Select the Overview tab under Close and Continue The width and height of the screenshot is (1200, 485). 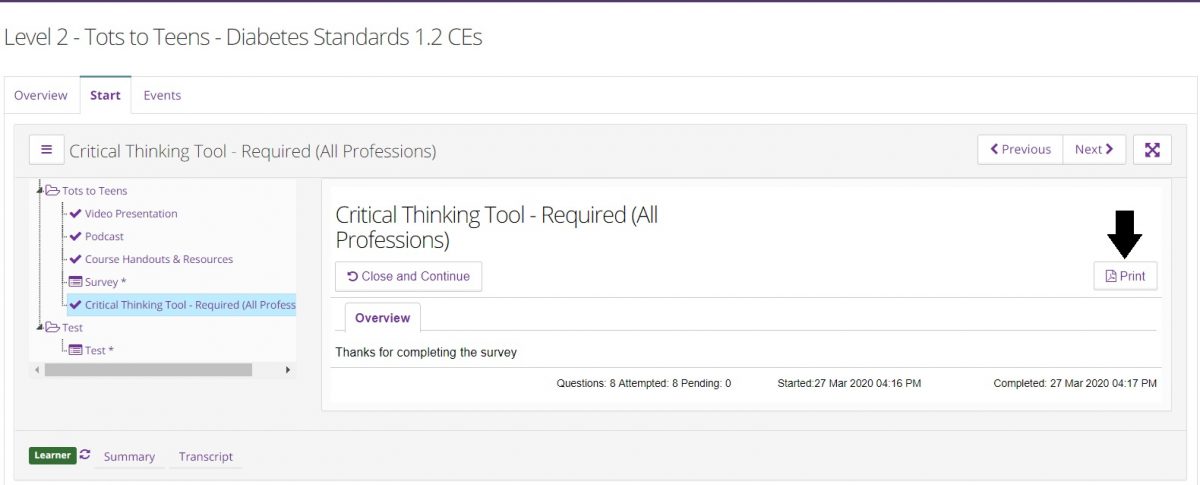[x=382, y=318]
